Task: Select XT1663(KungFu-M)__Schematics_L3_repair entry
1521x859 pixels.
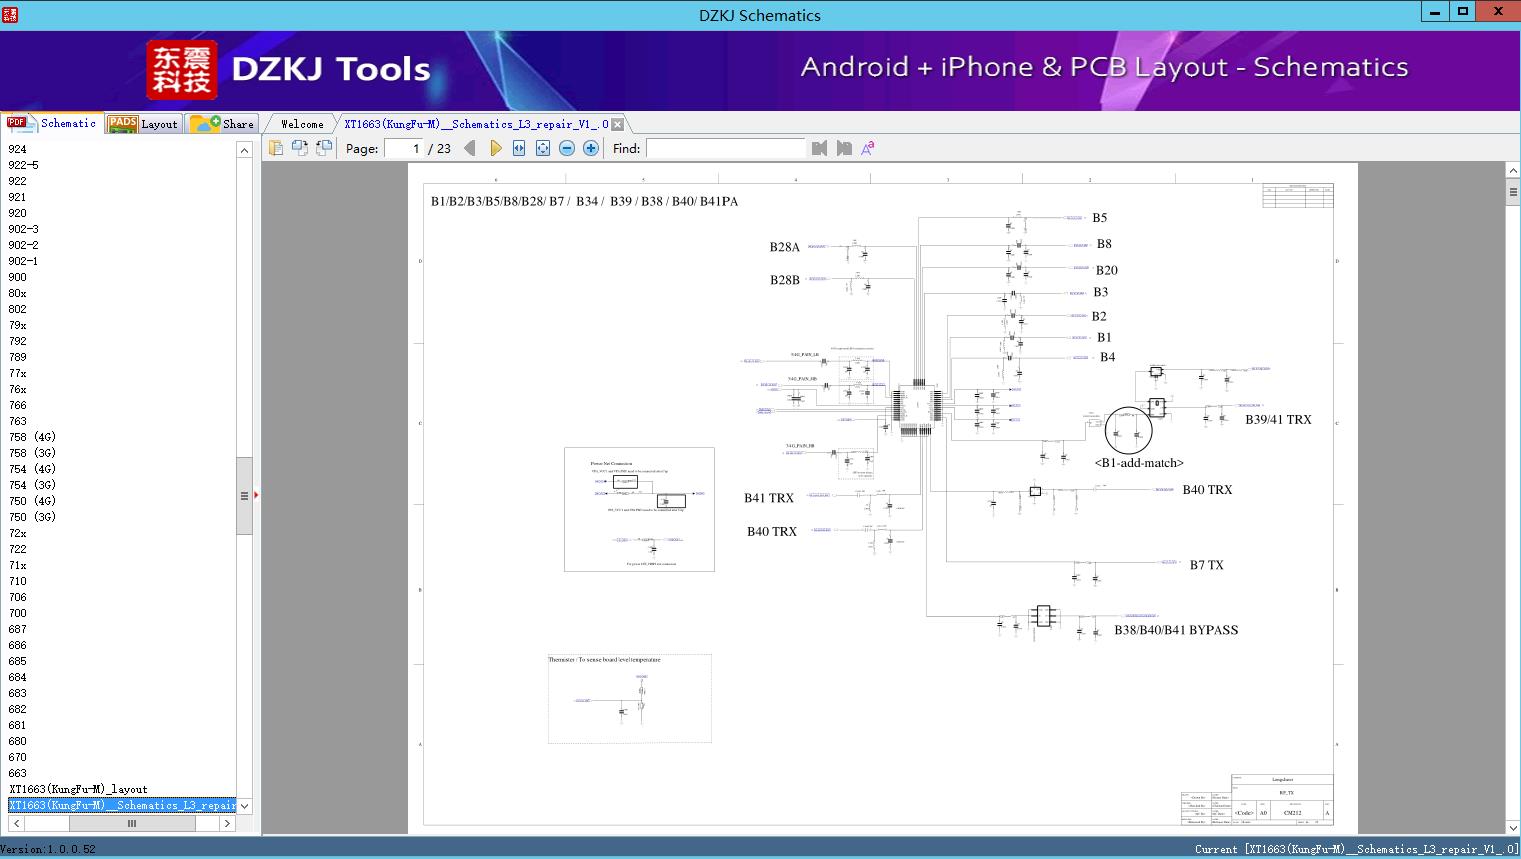Action: [122, 805]
